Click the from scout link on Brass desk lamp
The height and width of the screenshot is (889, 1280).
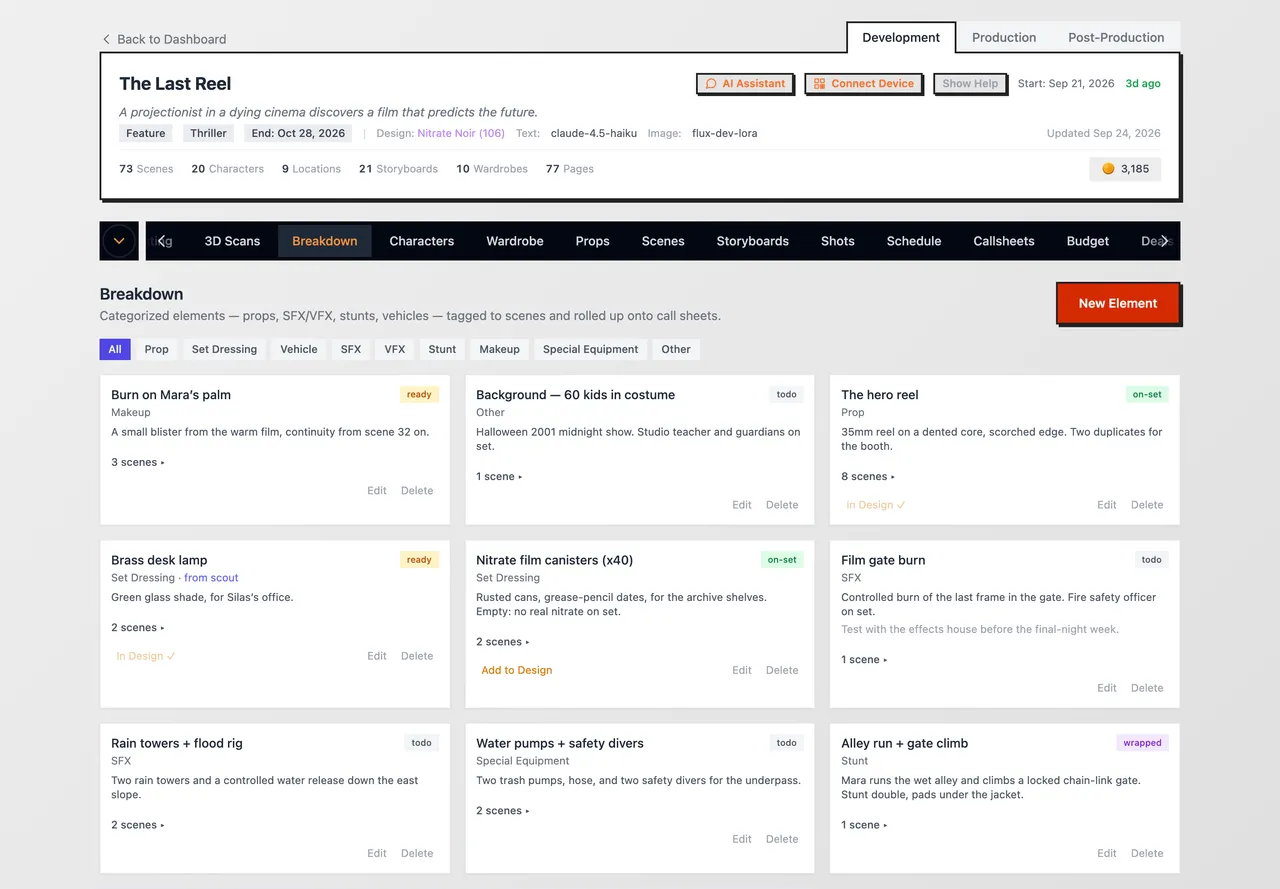(x=211, y=578)
